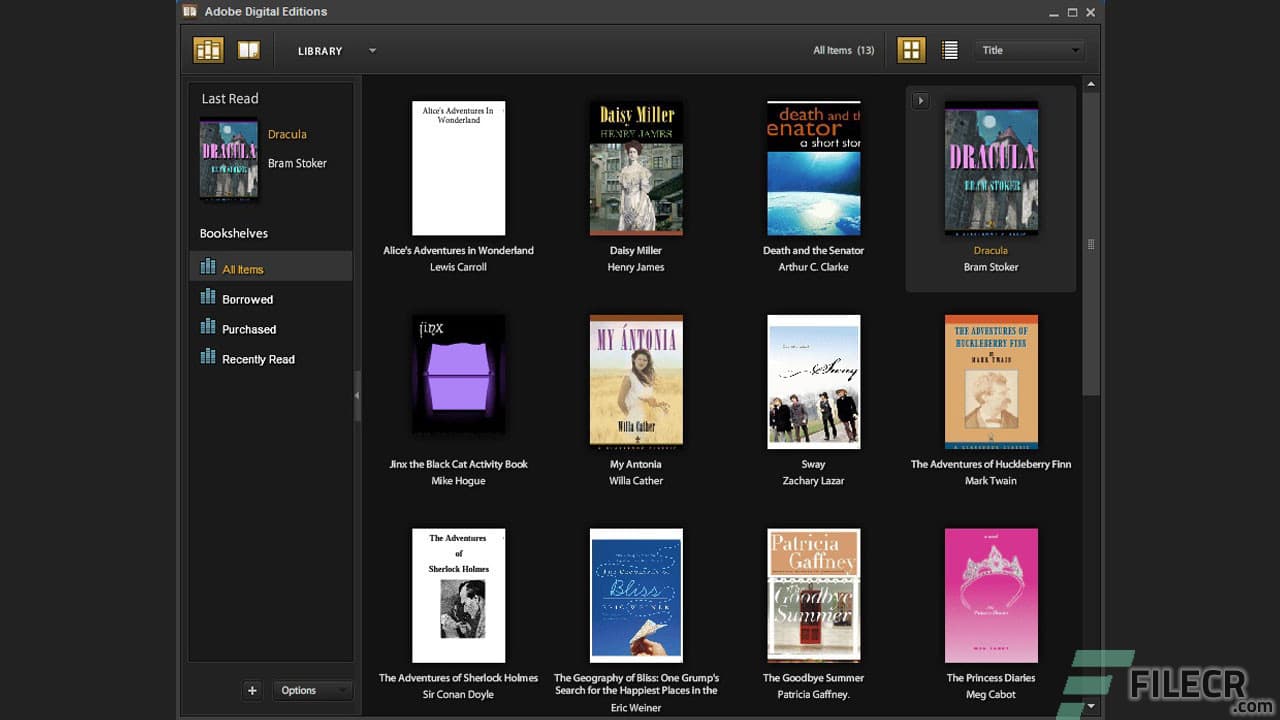Click the Adobe Digital Editions title bar icon
The height and width of the screenshot is (720, 1280).
188,11
